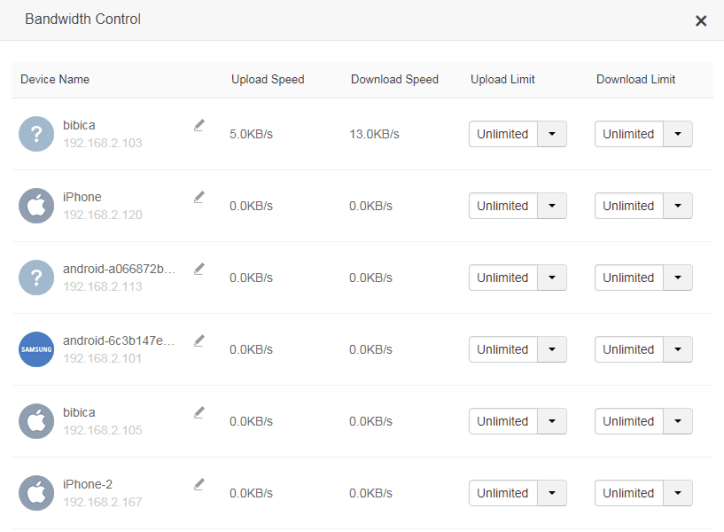Click edit pencil next to iPhone device
This screenshot has width=724, height=532.
click(199, 197)
